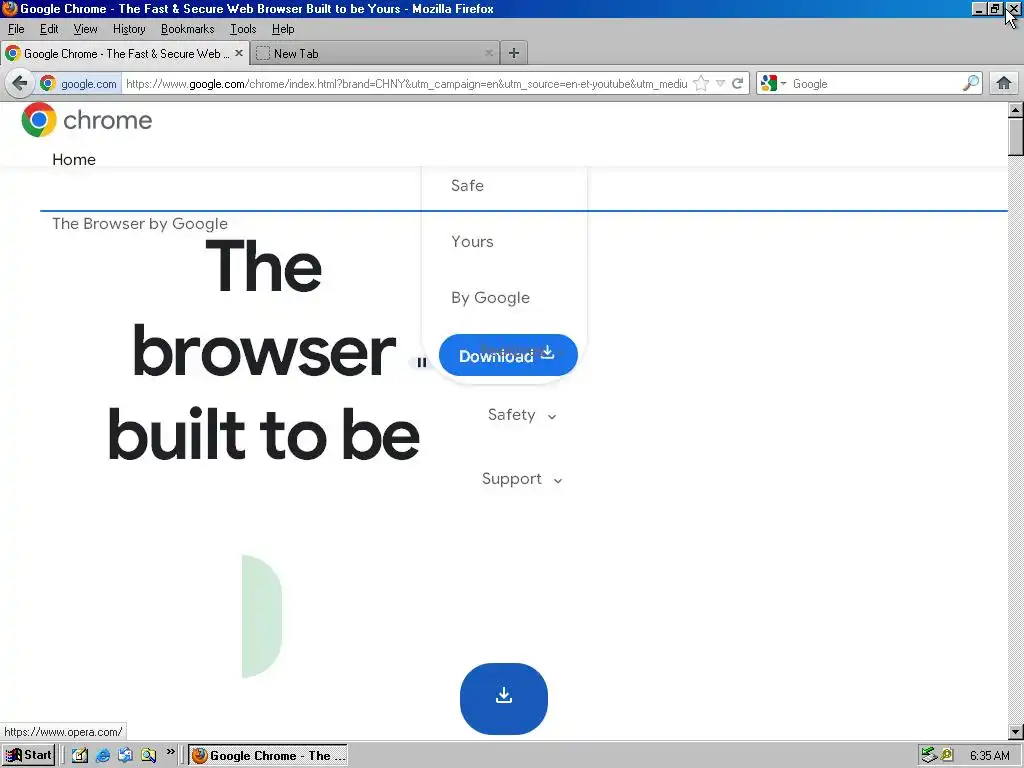
Task: Click the google.com site identity label
Action: pos(89,84)
